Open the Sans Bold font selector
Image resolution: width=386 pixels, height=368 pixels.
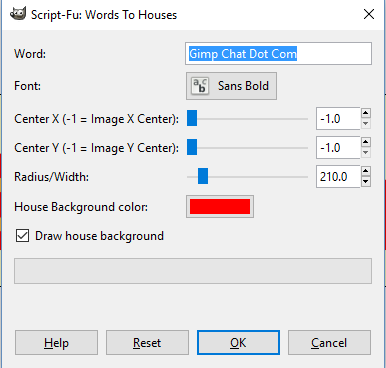coord(231,86)
